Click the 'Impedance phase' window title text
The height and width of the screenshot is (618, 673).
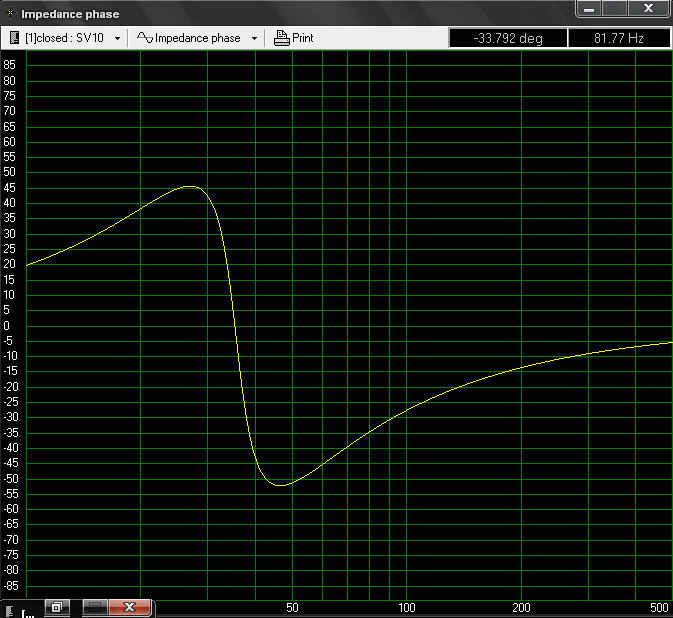point(70,14)
